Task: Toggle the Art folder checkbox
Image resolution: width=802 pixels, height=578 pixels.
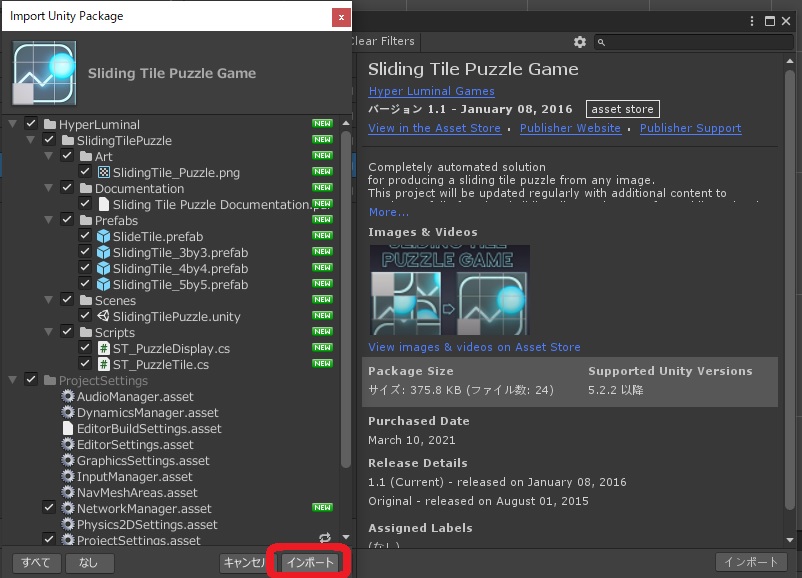Action: [67, 155]
